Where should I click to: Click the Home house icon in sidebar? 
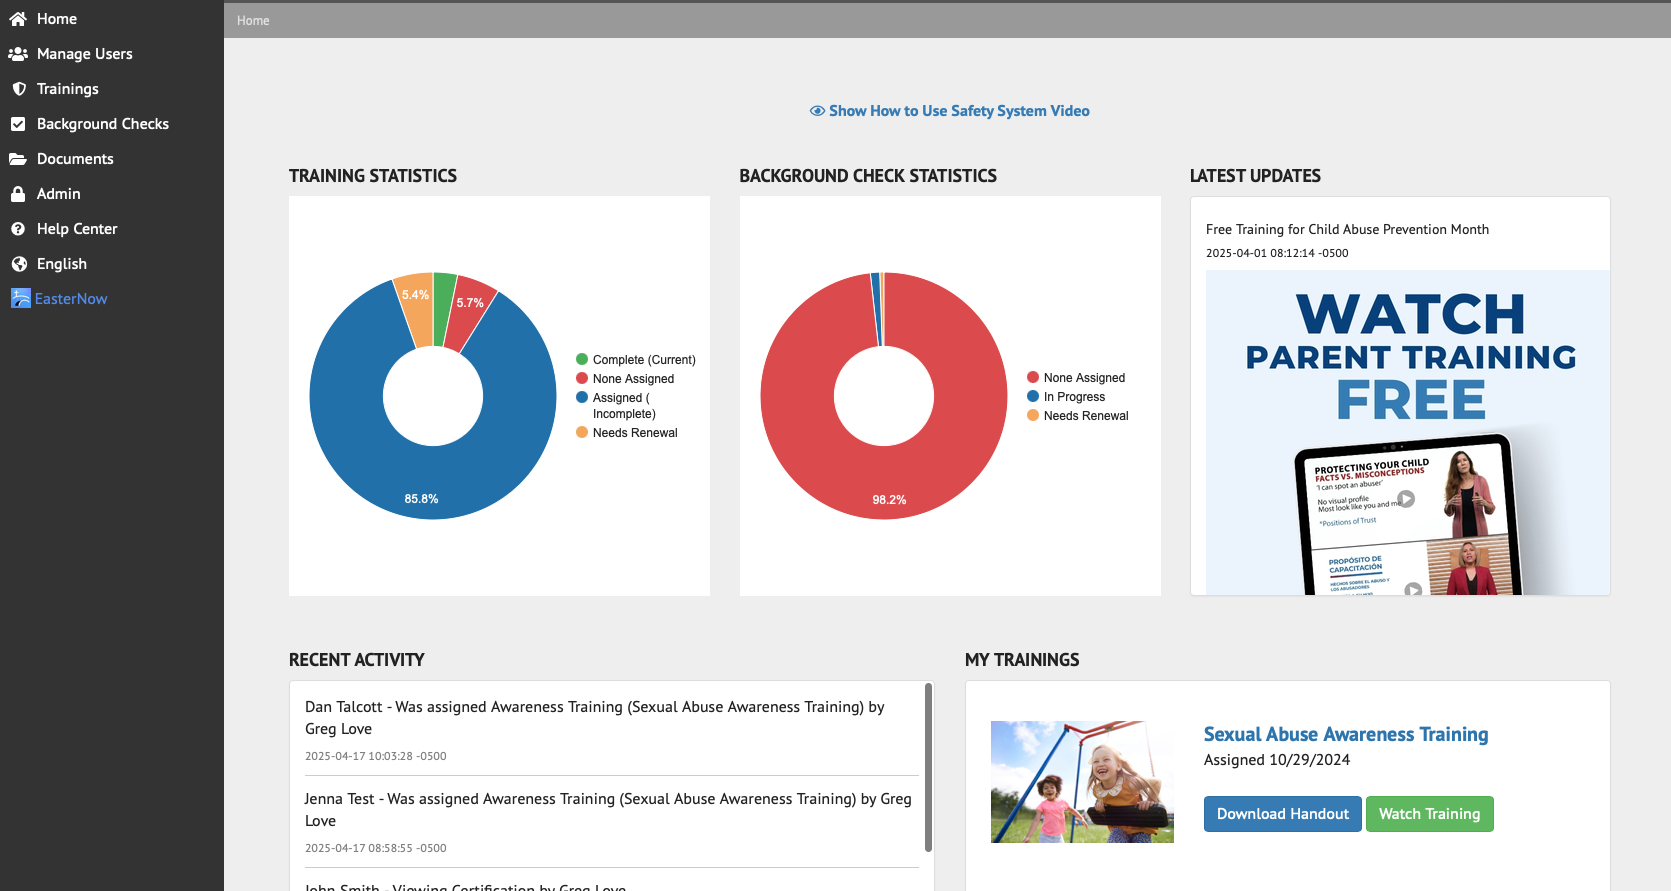click(18, 19)
